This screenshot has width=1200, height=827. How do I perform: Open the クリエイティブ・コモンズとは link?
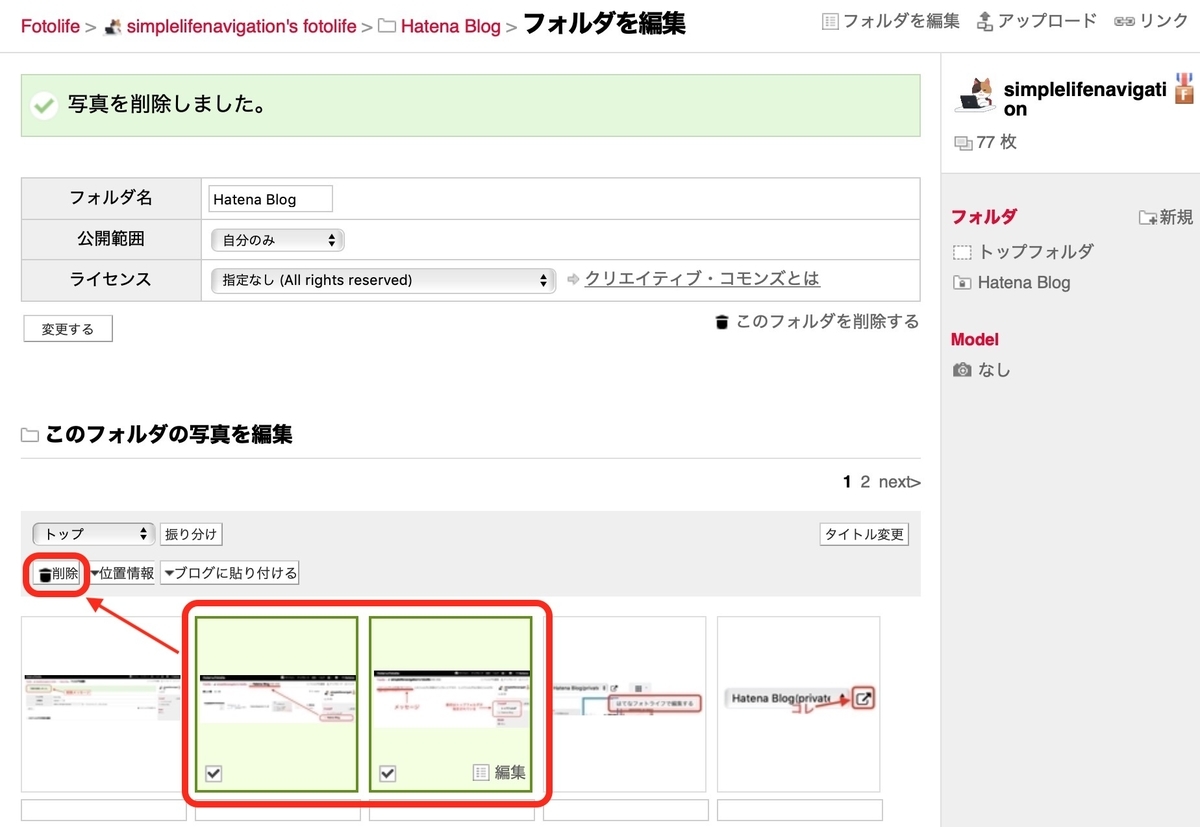[x=702, y=279]
